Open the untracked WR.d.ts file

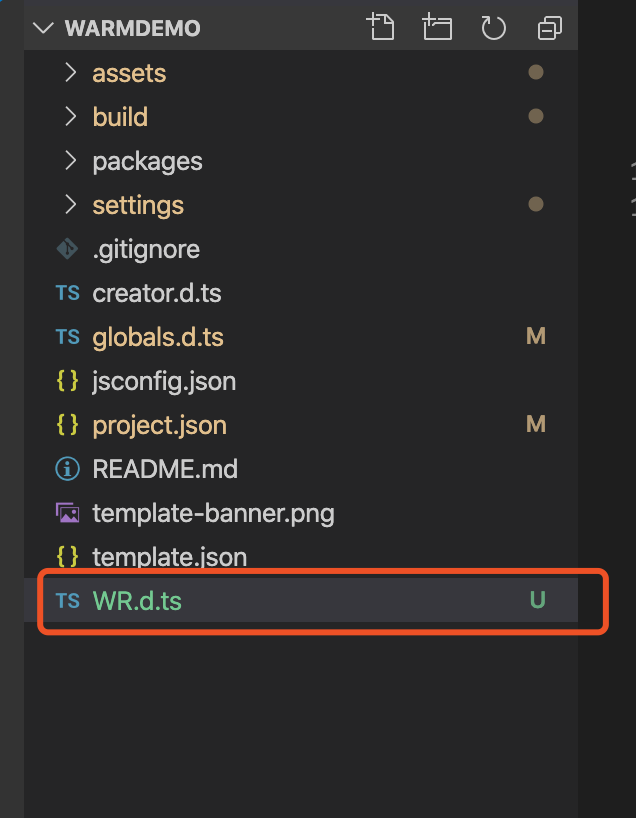pos(137,601)
